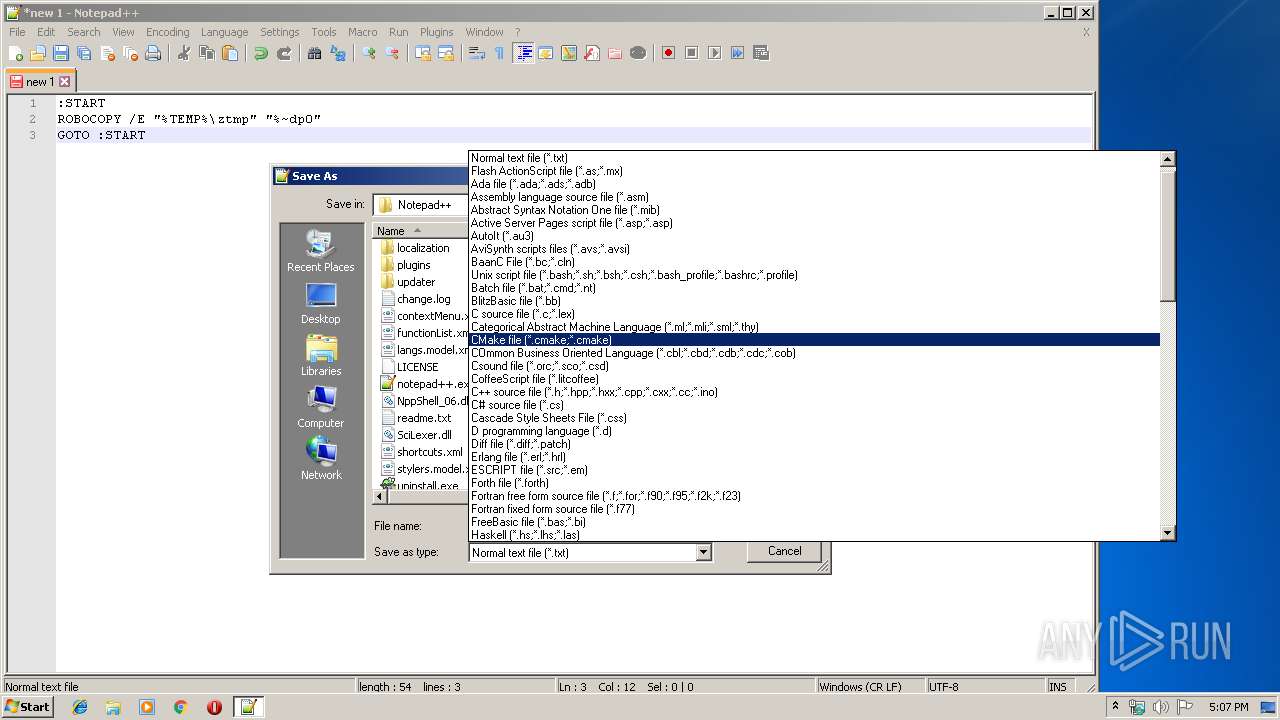Image resolution: width=1280 pixels, height=720 pixels.
Task: Click the Name column header
Action: [421, 231]
